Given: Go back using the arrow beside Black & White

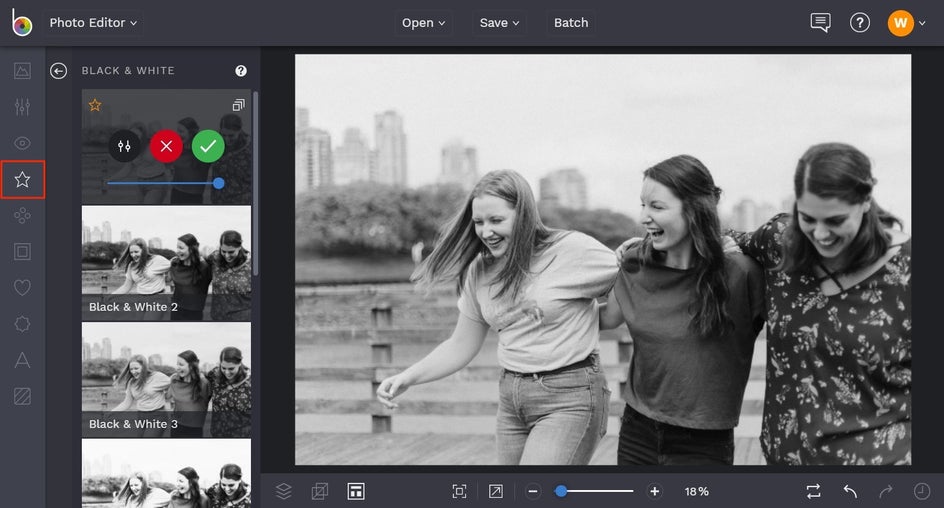Looking at the screenshot, I should point(59,71).
